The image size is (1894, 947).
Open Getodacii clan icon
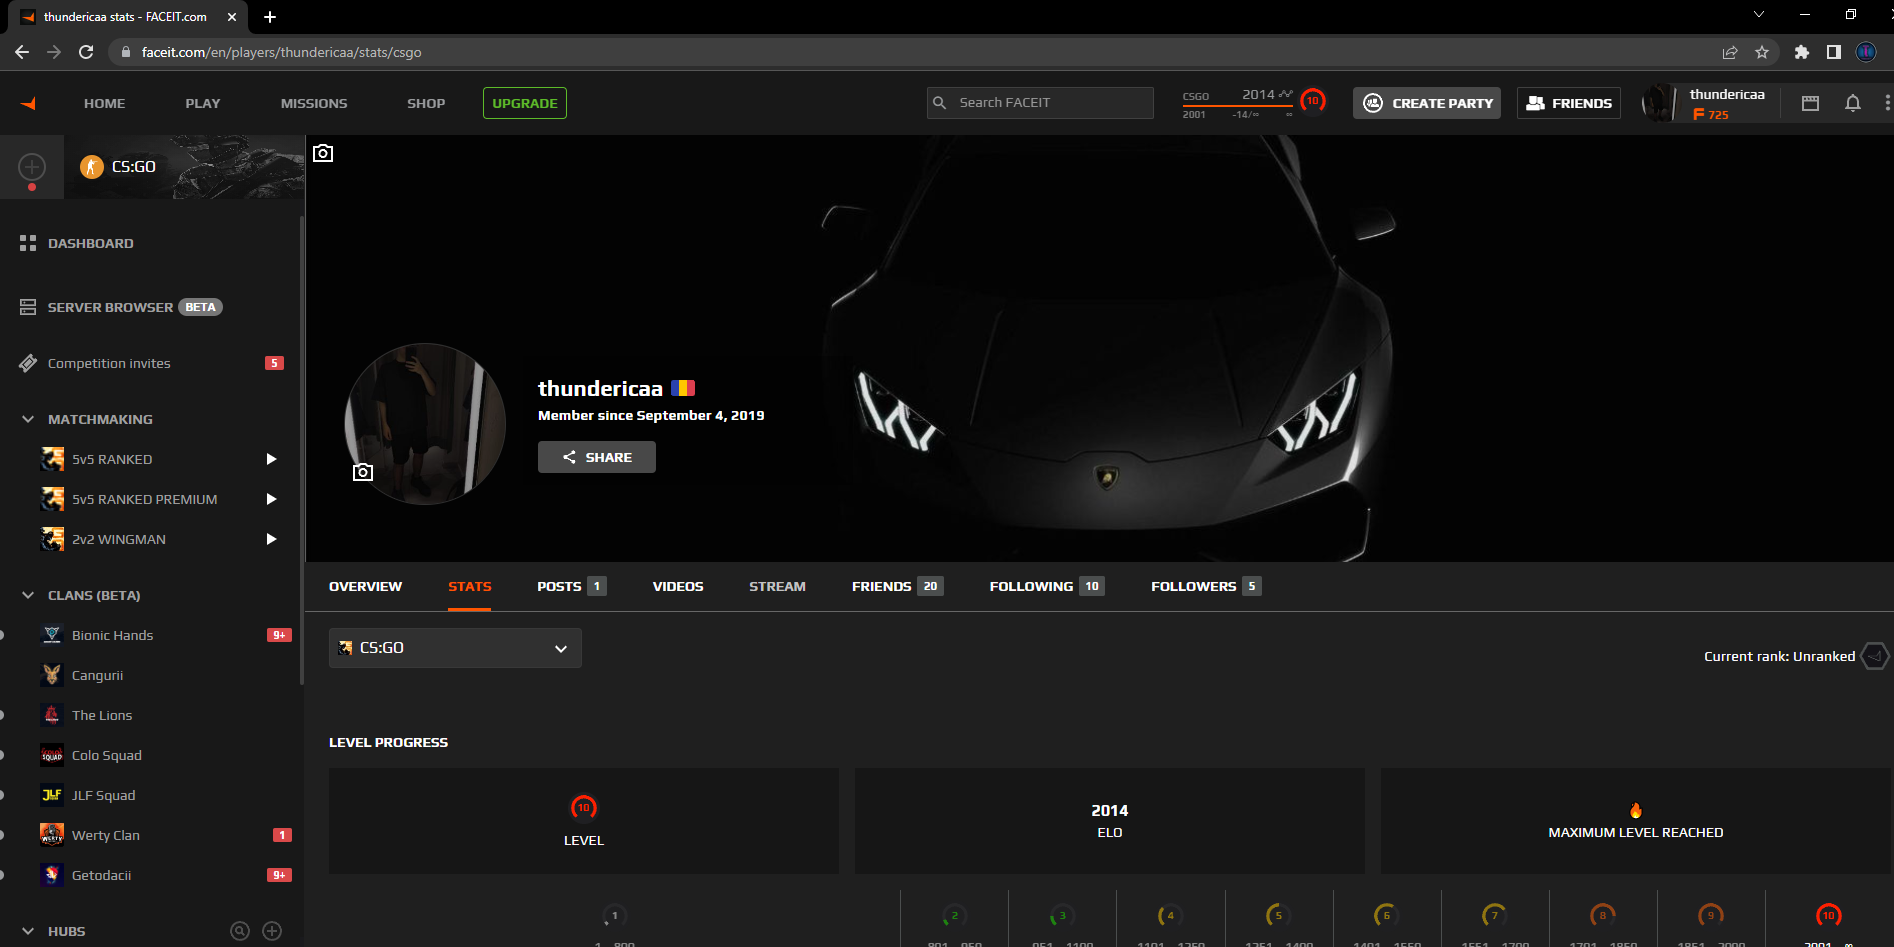coord(52,875)
